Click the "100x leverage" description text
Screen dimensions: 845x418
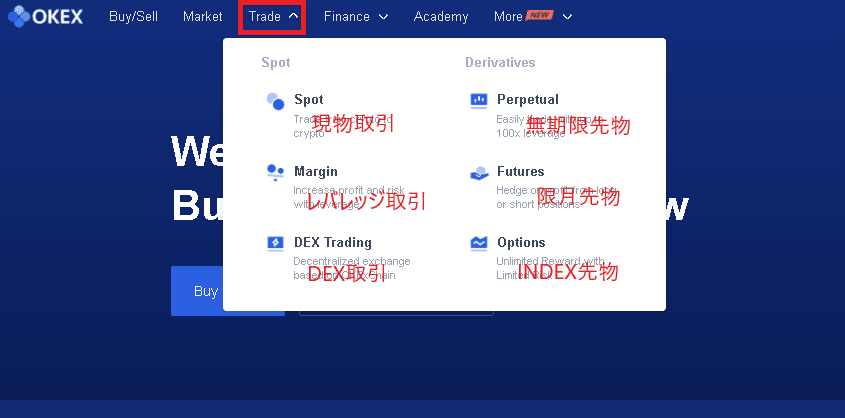point(531,133)
